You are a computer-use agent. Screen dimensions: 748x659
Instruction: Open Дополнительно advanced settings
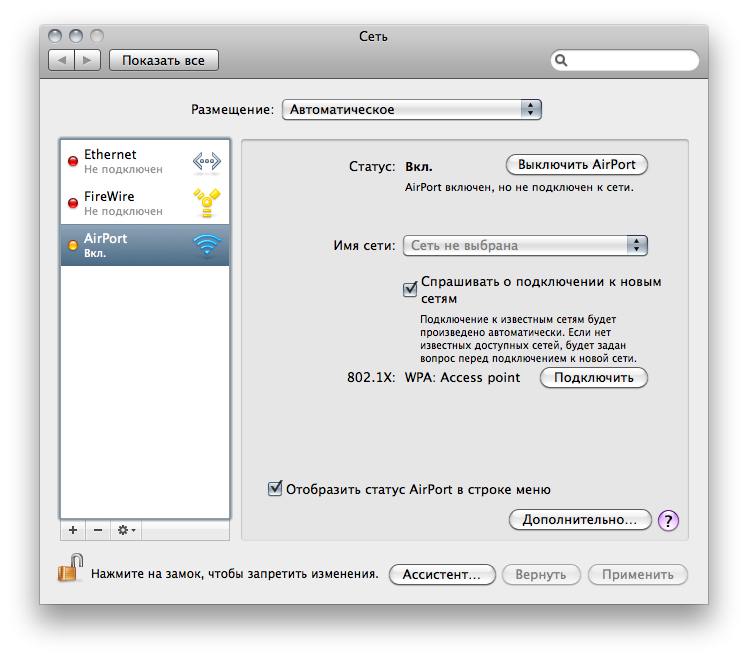tap(580, 520)
